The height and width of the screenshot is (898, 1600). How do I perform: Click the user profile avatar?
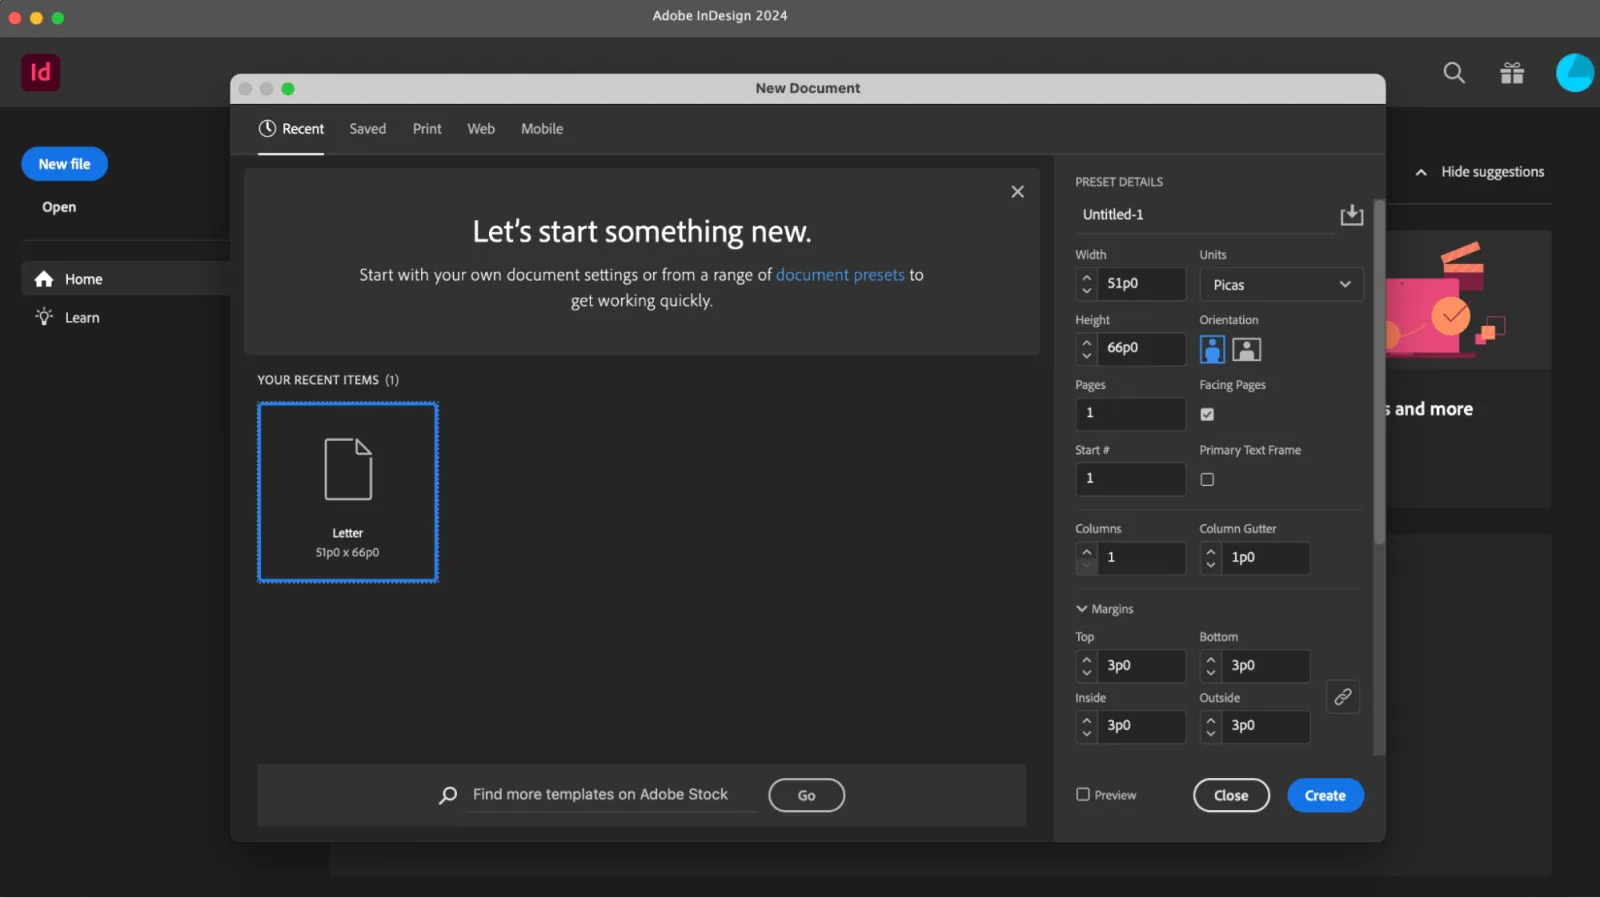click(1574, 73)
